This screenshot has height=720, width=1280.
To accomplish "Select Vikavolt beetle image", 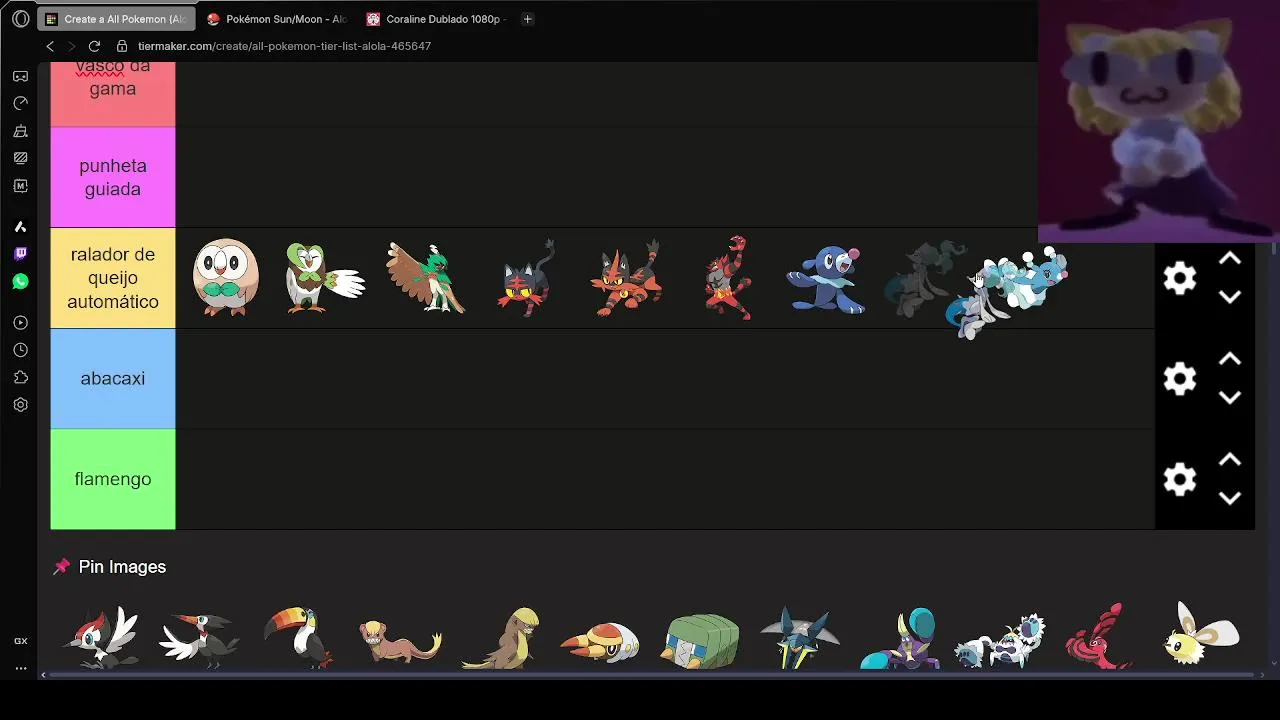I will [800, 636].
